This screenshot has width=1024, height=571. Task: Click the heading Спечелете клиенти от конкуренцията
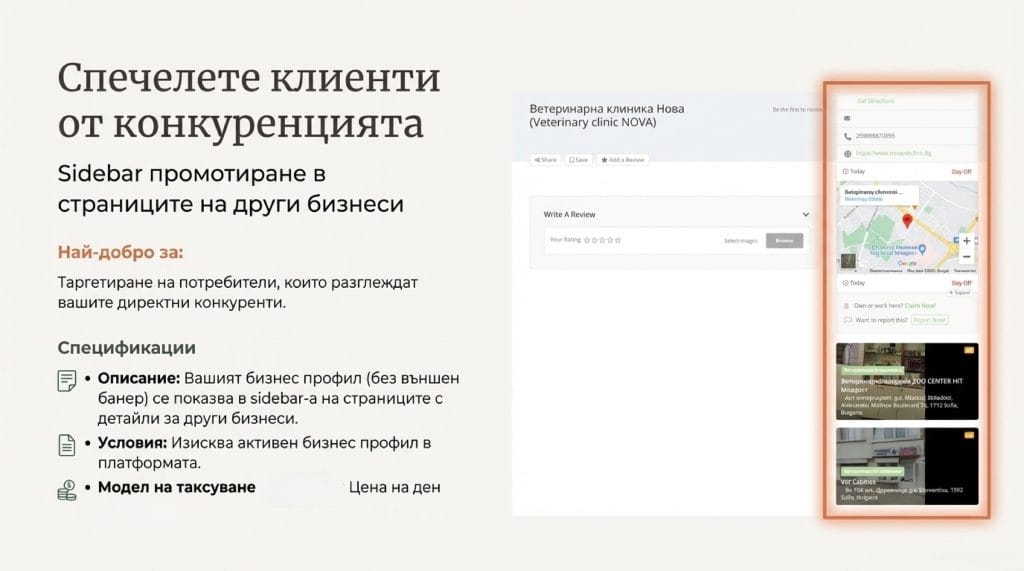coord(249,100)
